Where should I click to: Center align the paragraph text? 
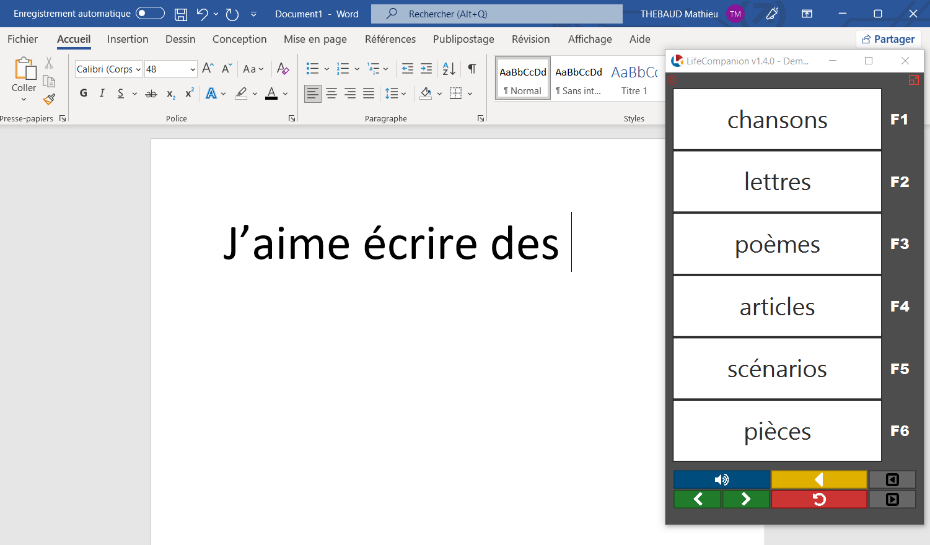pos(331,93)
